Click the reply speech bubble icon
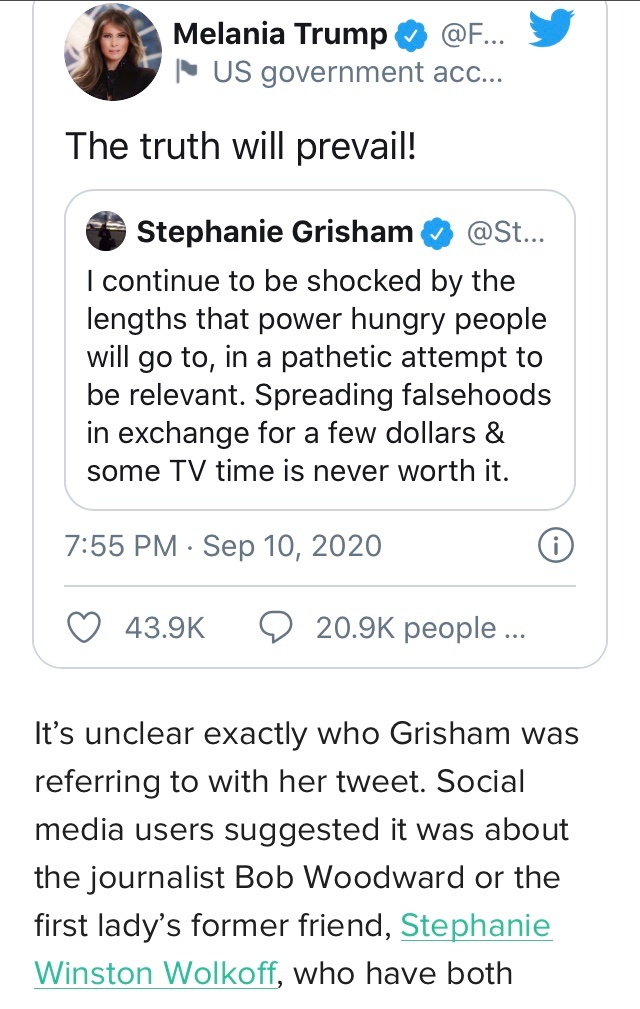Viewport: 640px width, 1009px height. pyautogui.click(x=275, y=627)
